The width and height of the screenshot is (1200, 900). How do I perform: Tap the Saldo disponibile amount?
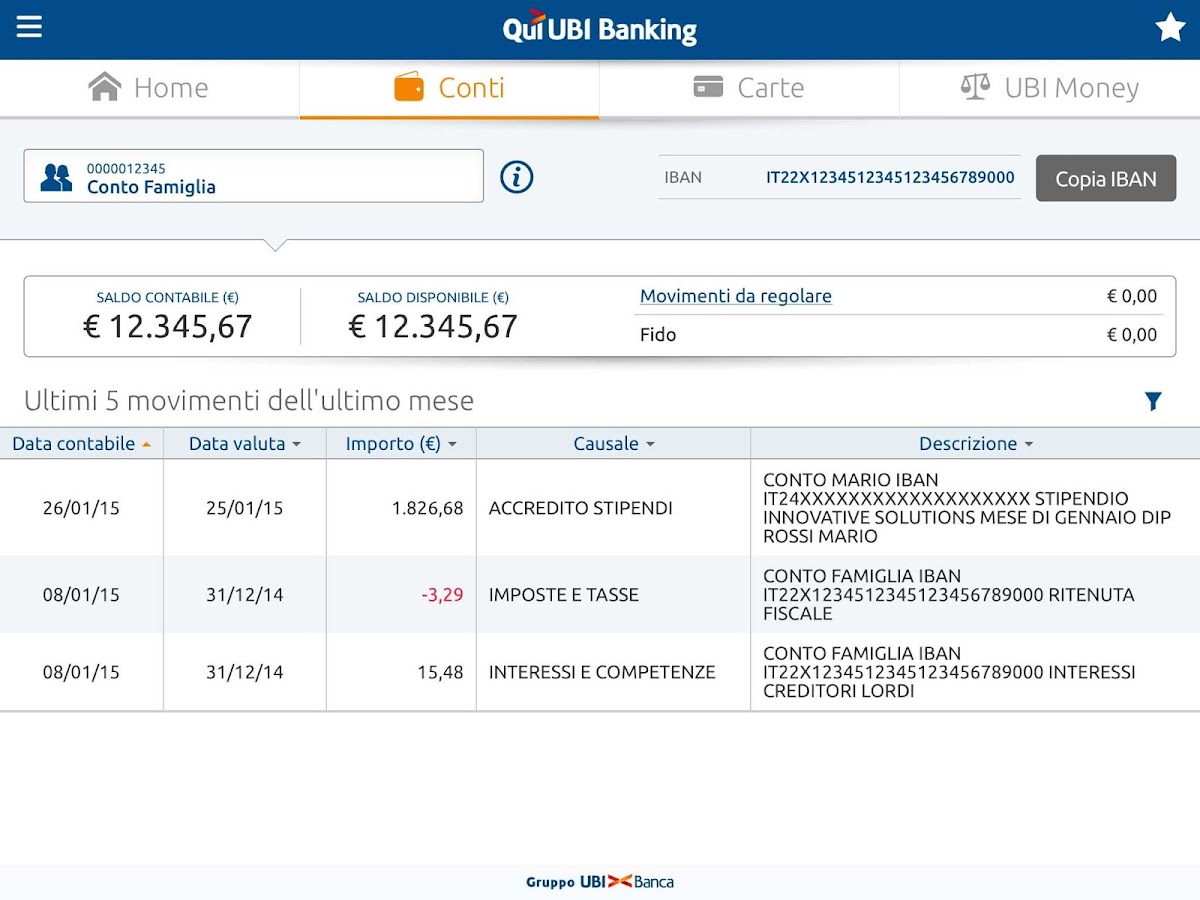point(433,326)
